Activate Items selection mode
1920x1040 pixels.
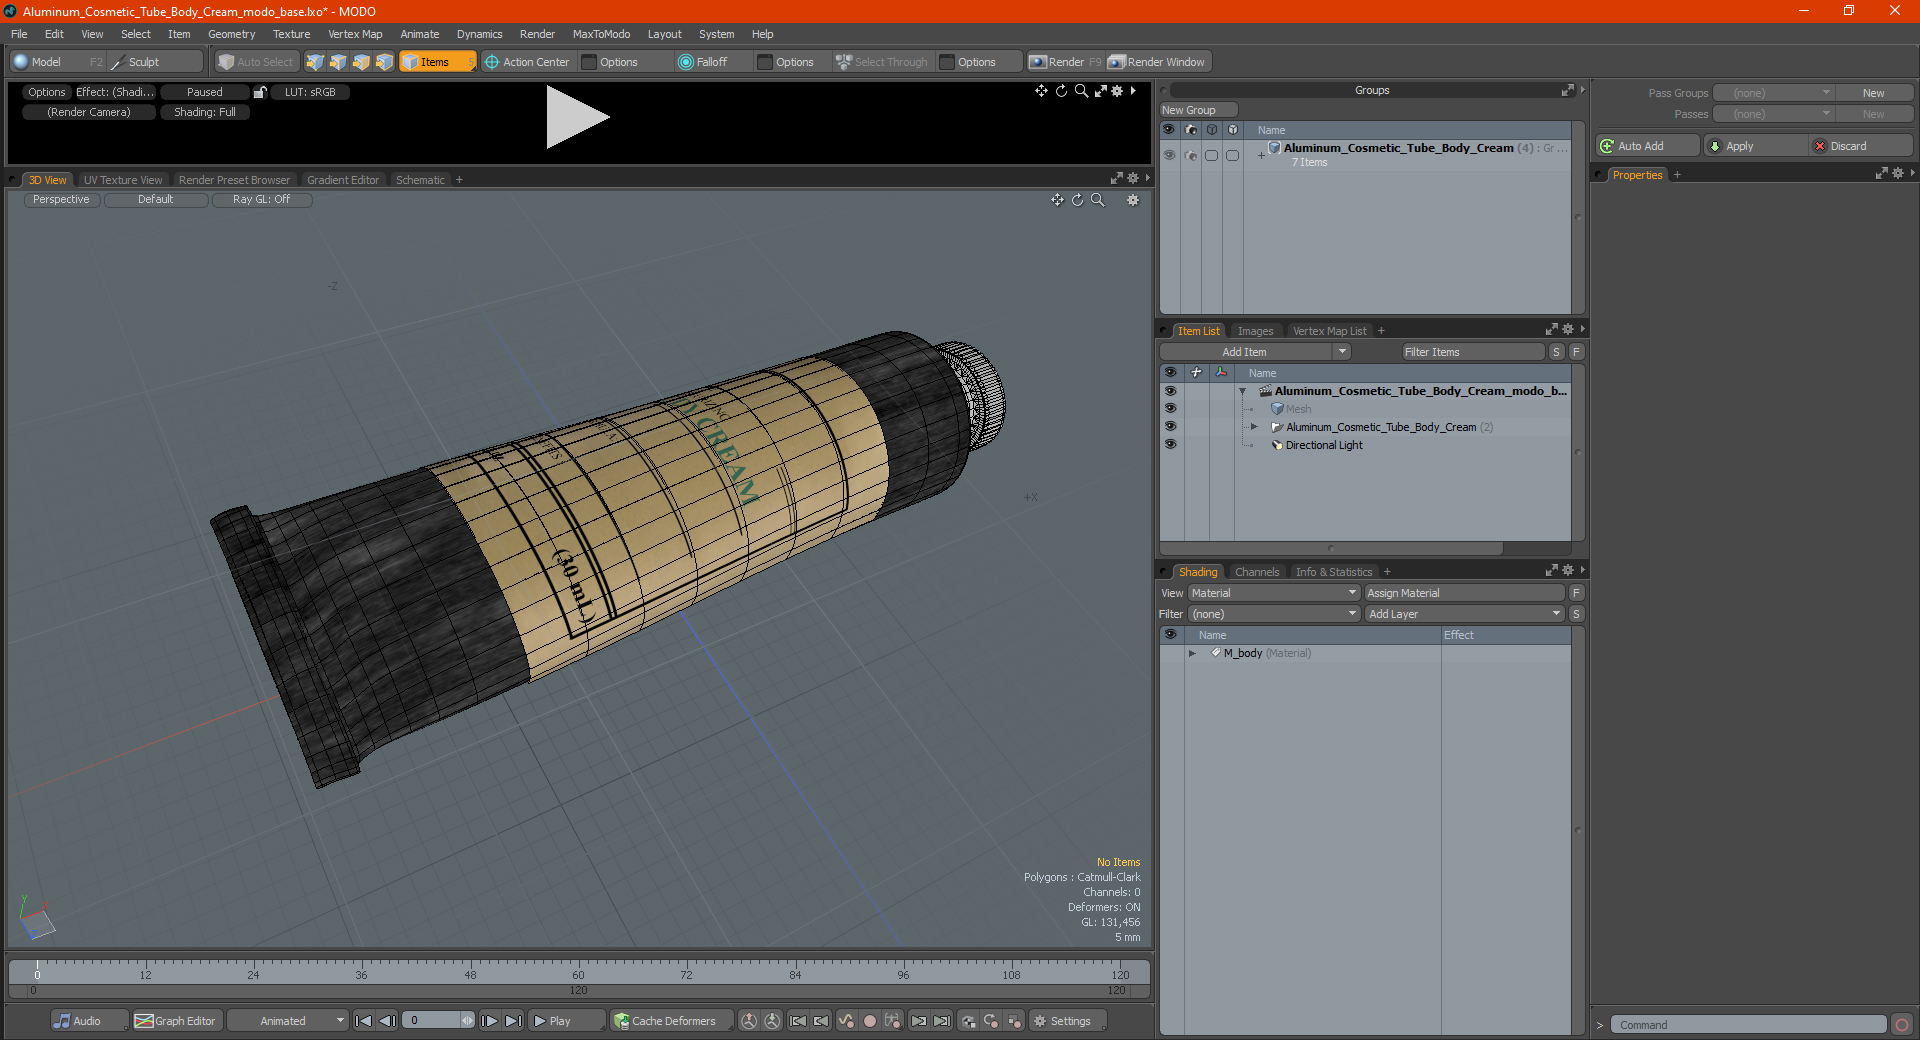(x=437, y=62)
